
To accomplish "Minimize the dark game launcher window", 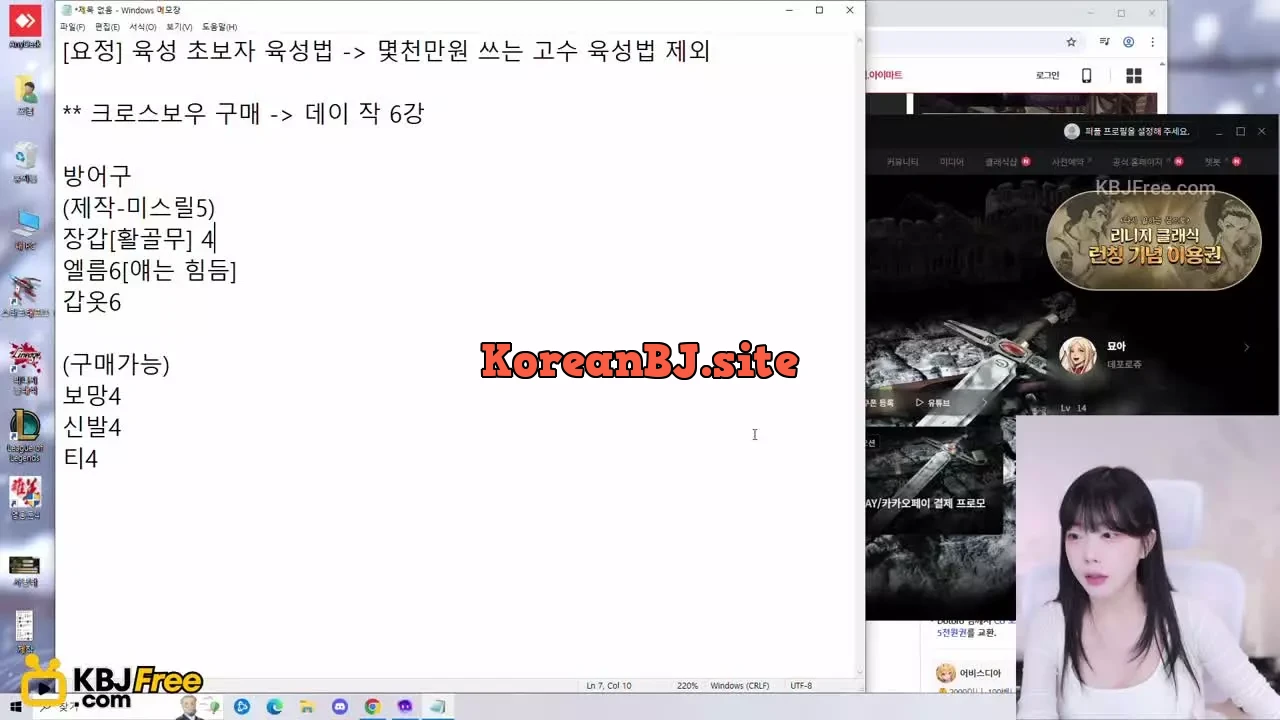I will pyautogui.click(x=1219, y=131).
